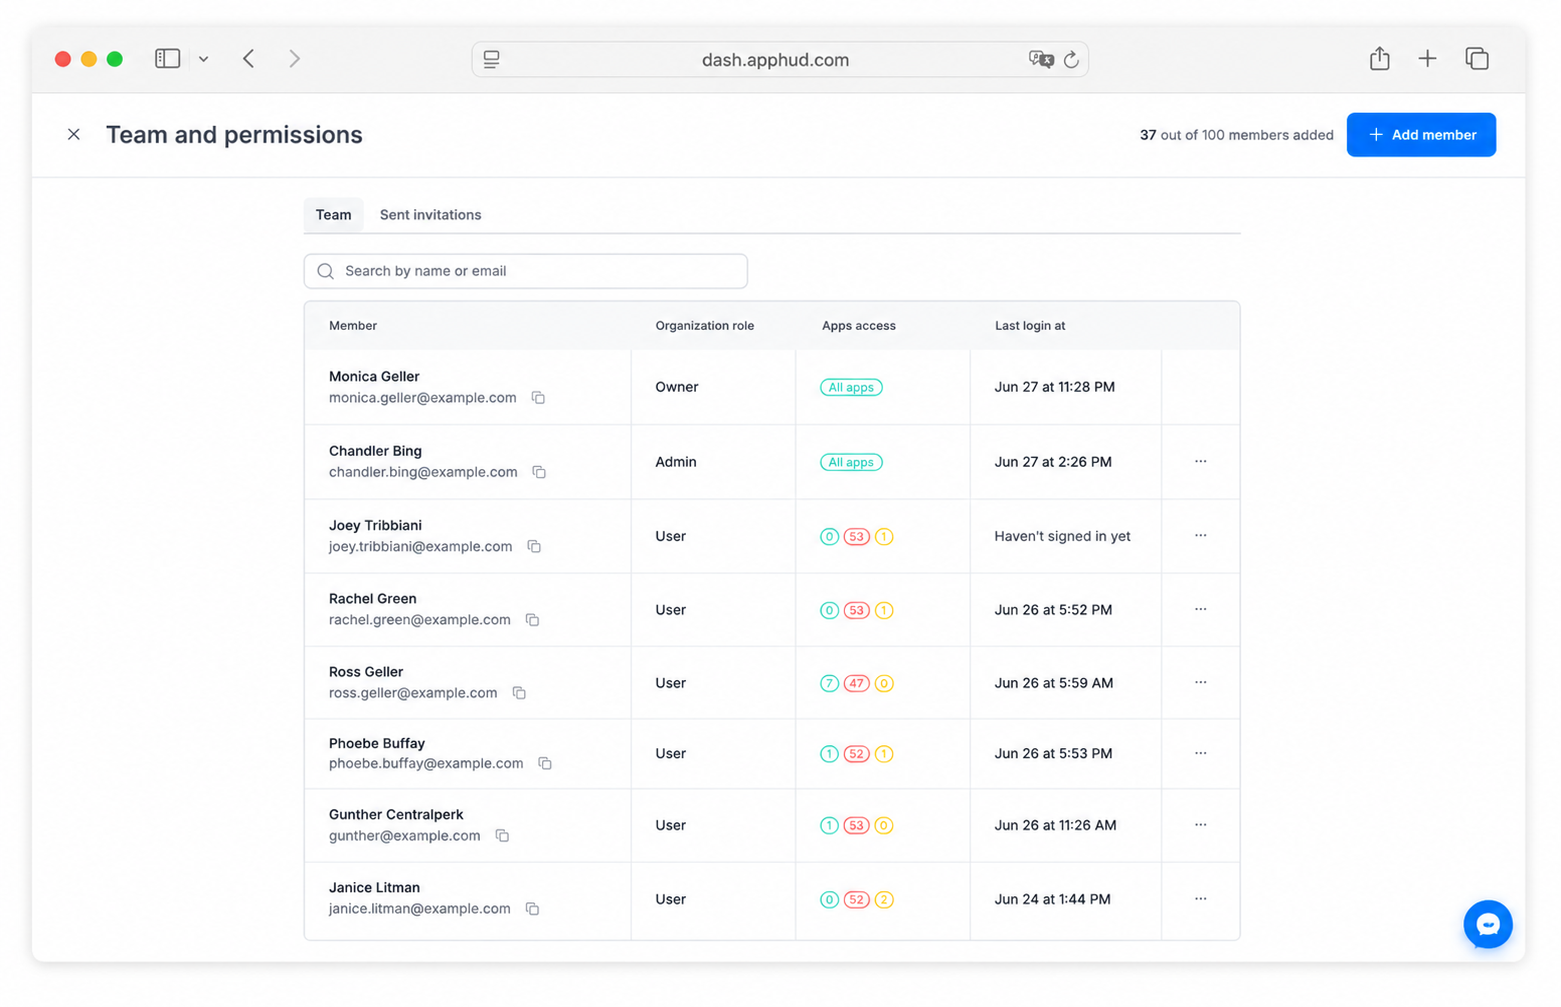Click "Jun 24 at 1:44 PM" login time
Image resolution: width=1561 pixels, height=1007 pixels.
pos(1052,899)
